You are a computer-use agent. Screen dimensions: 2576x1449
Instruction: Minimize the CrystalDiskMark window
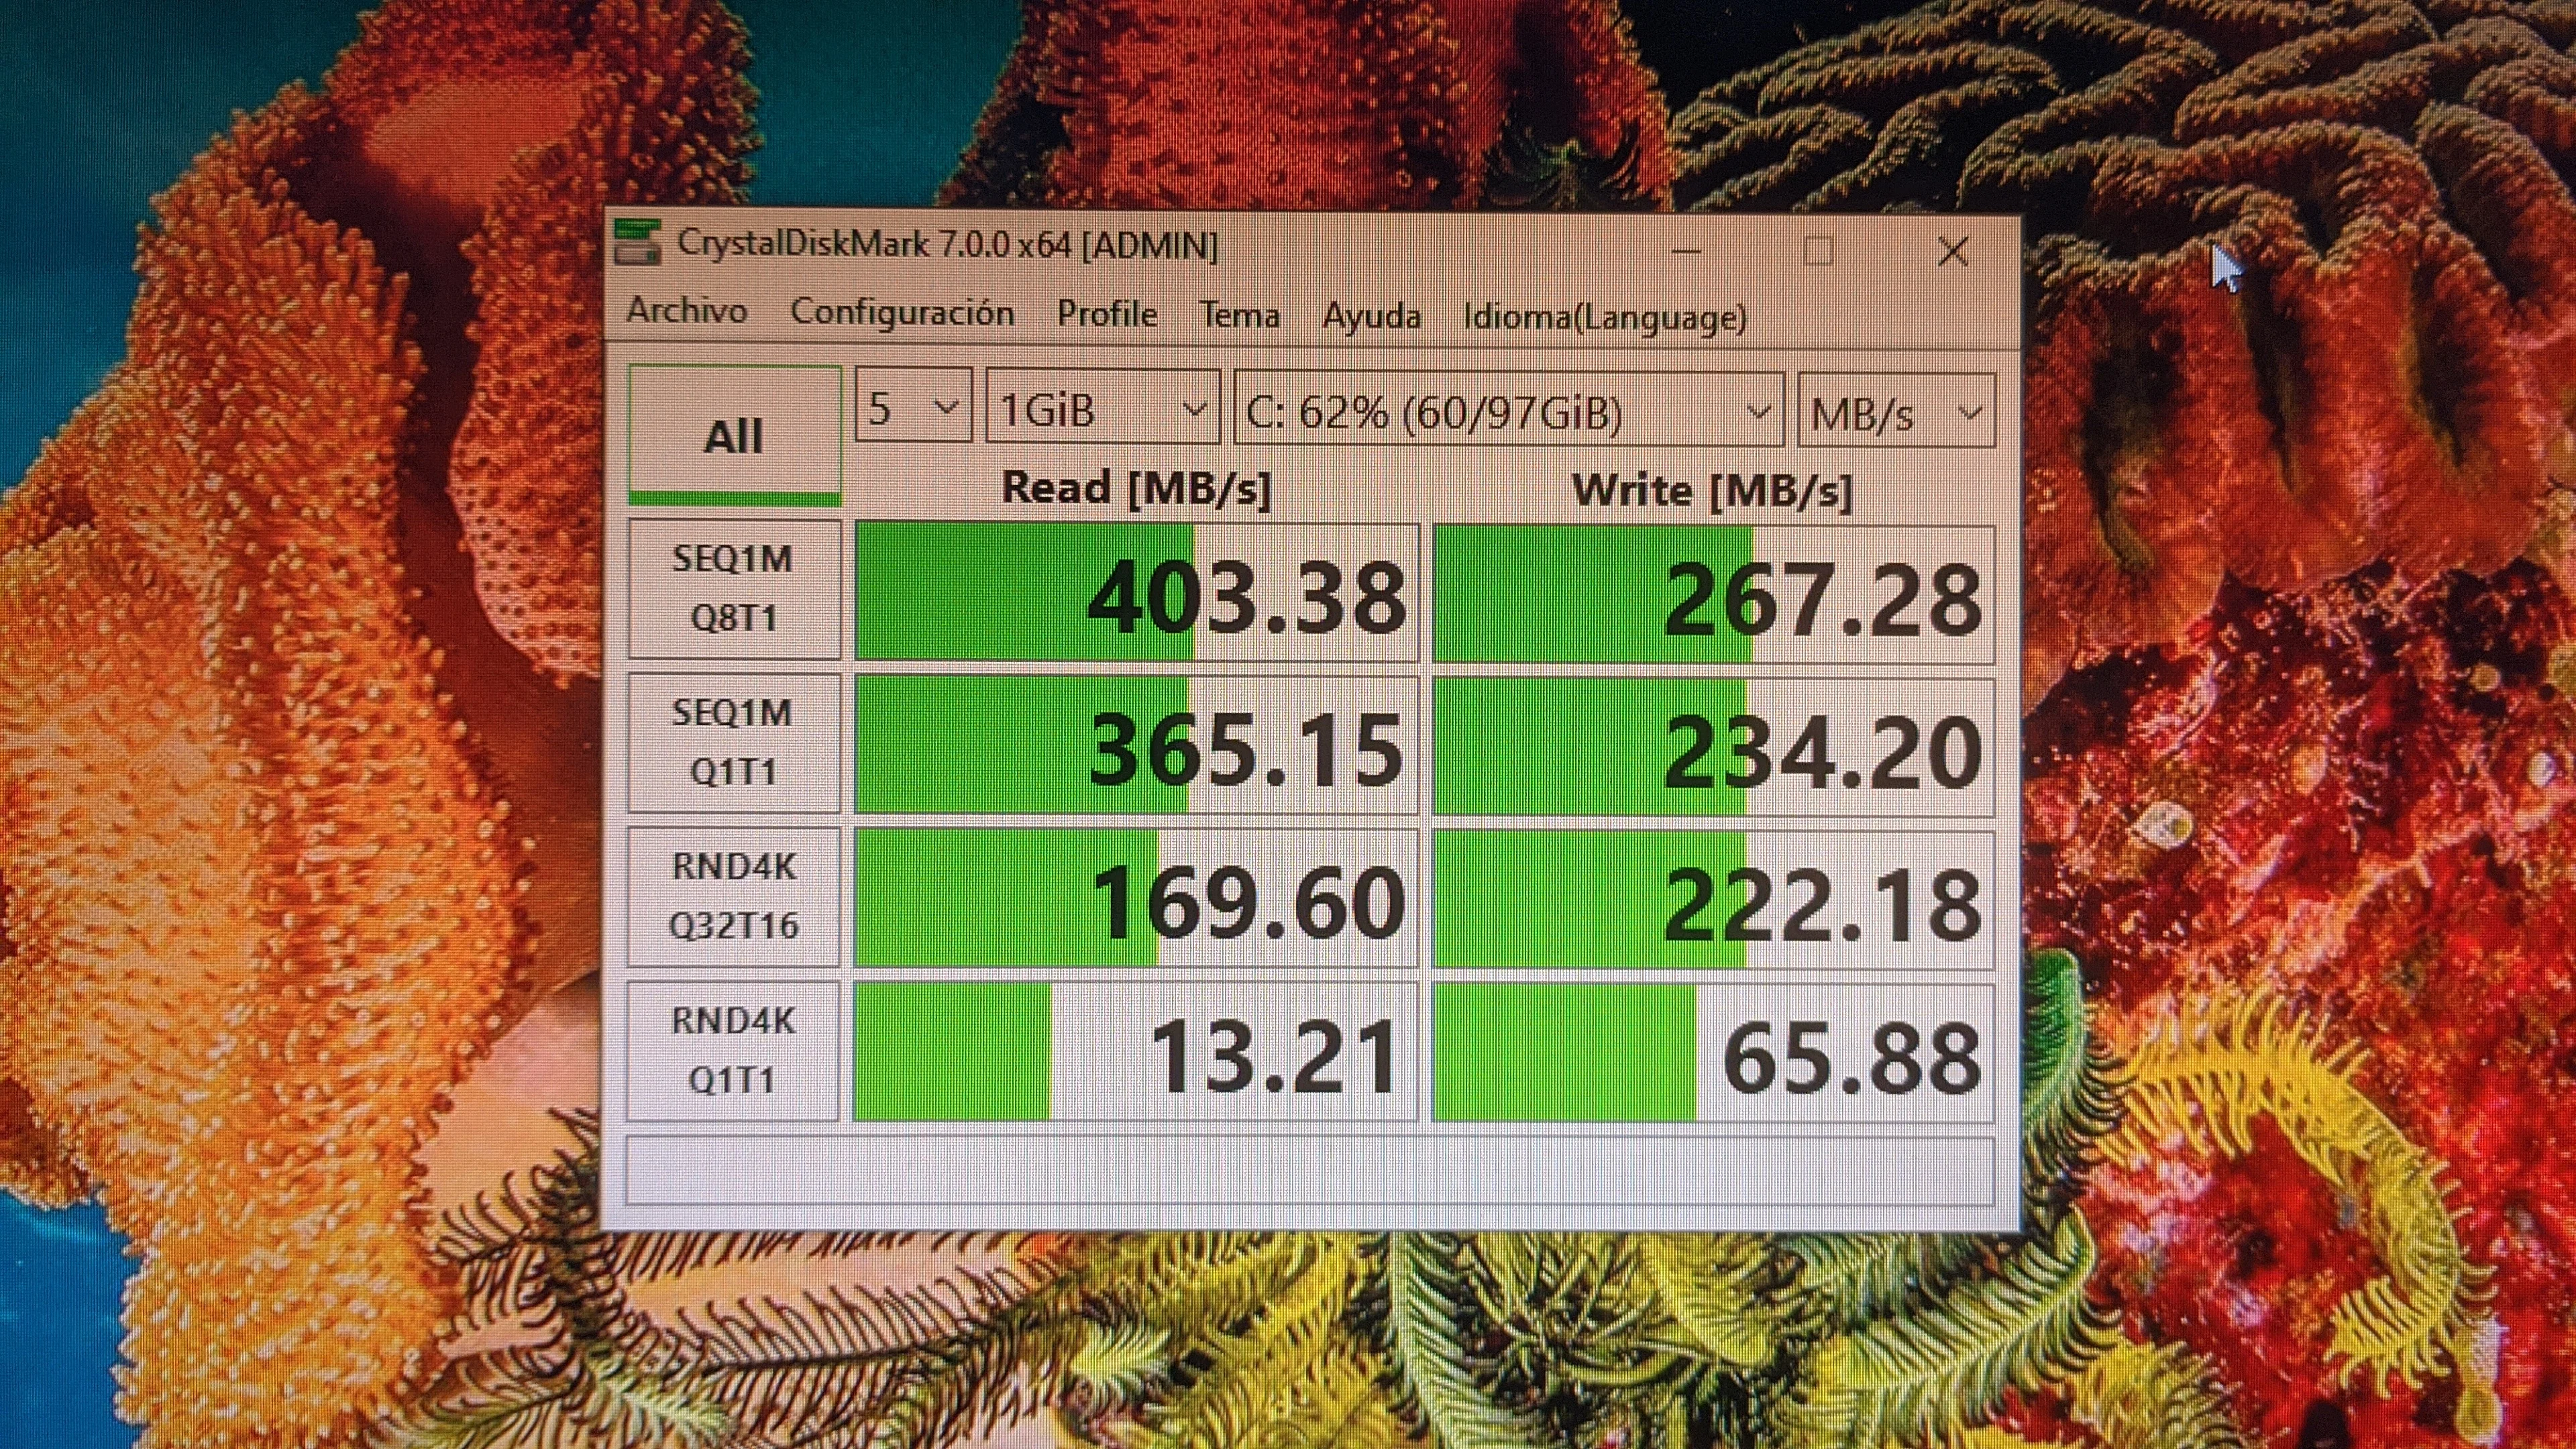[1686, 251]
